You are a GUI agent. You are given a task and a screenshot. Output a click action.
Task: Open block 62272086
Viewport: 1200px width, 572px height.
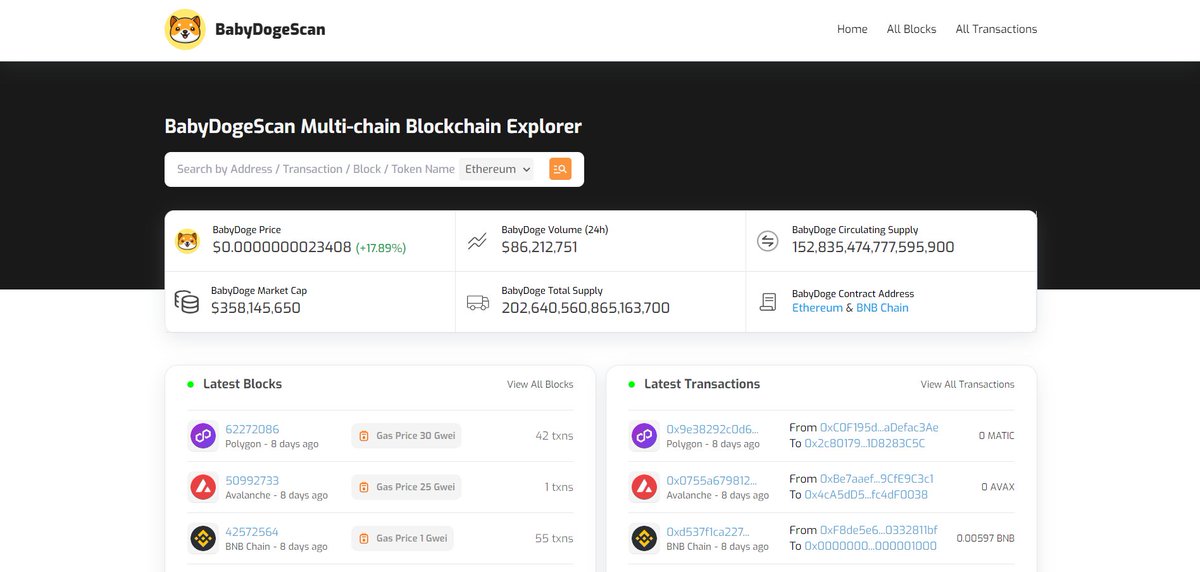tap(252, 429)
